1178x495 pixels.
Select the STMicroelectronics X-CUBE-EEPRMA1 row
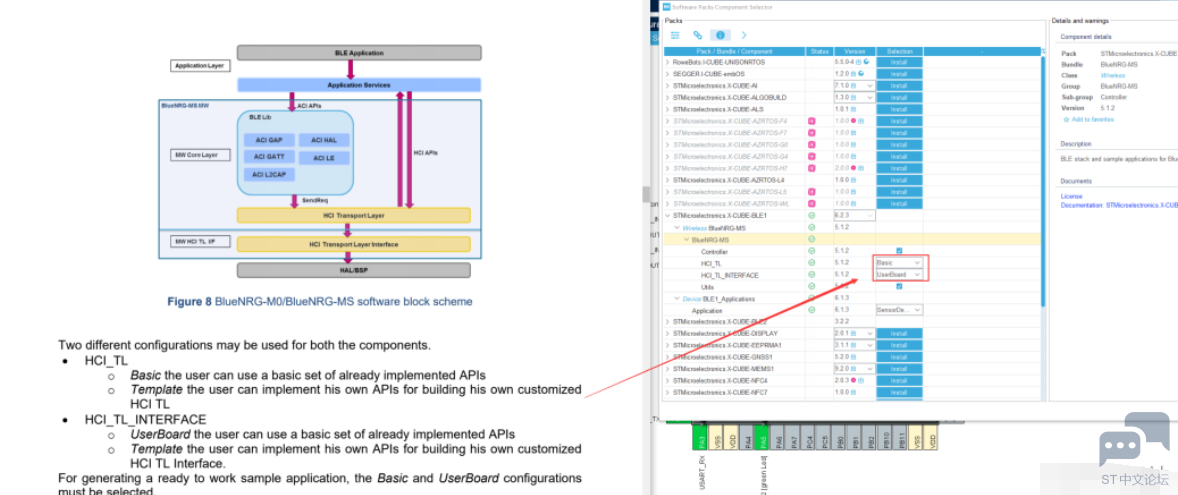[853, 346]
